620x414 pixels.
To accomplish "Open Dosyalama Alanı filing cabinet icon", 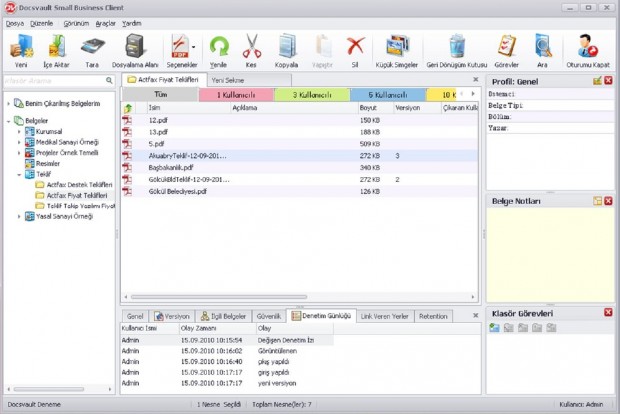I will [135, 46].
